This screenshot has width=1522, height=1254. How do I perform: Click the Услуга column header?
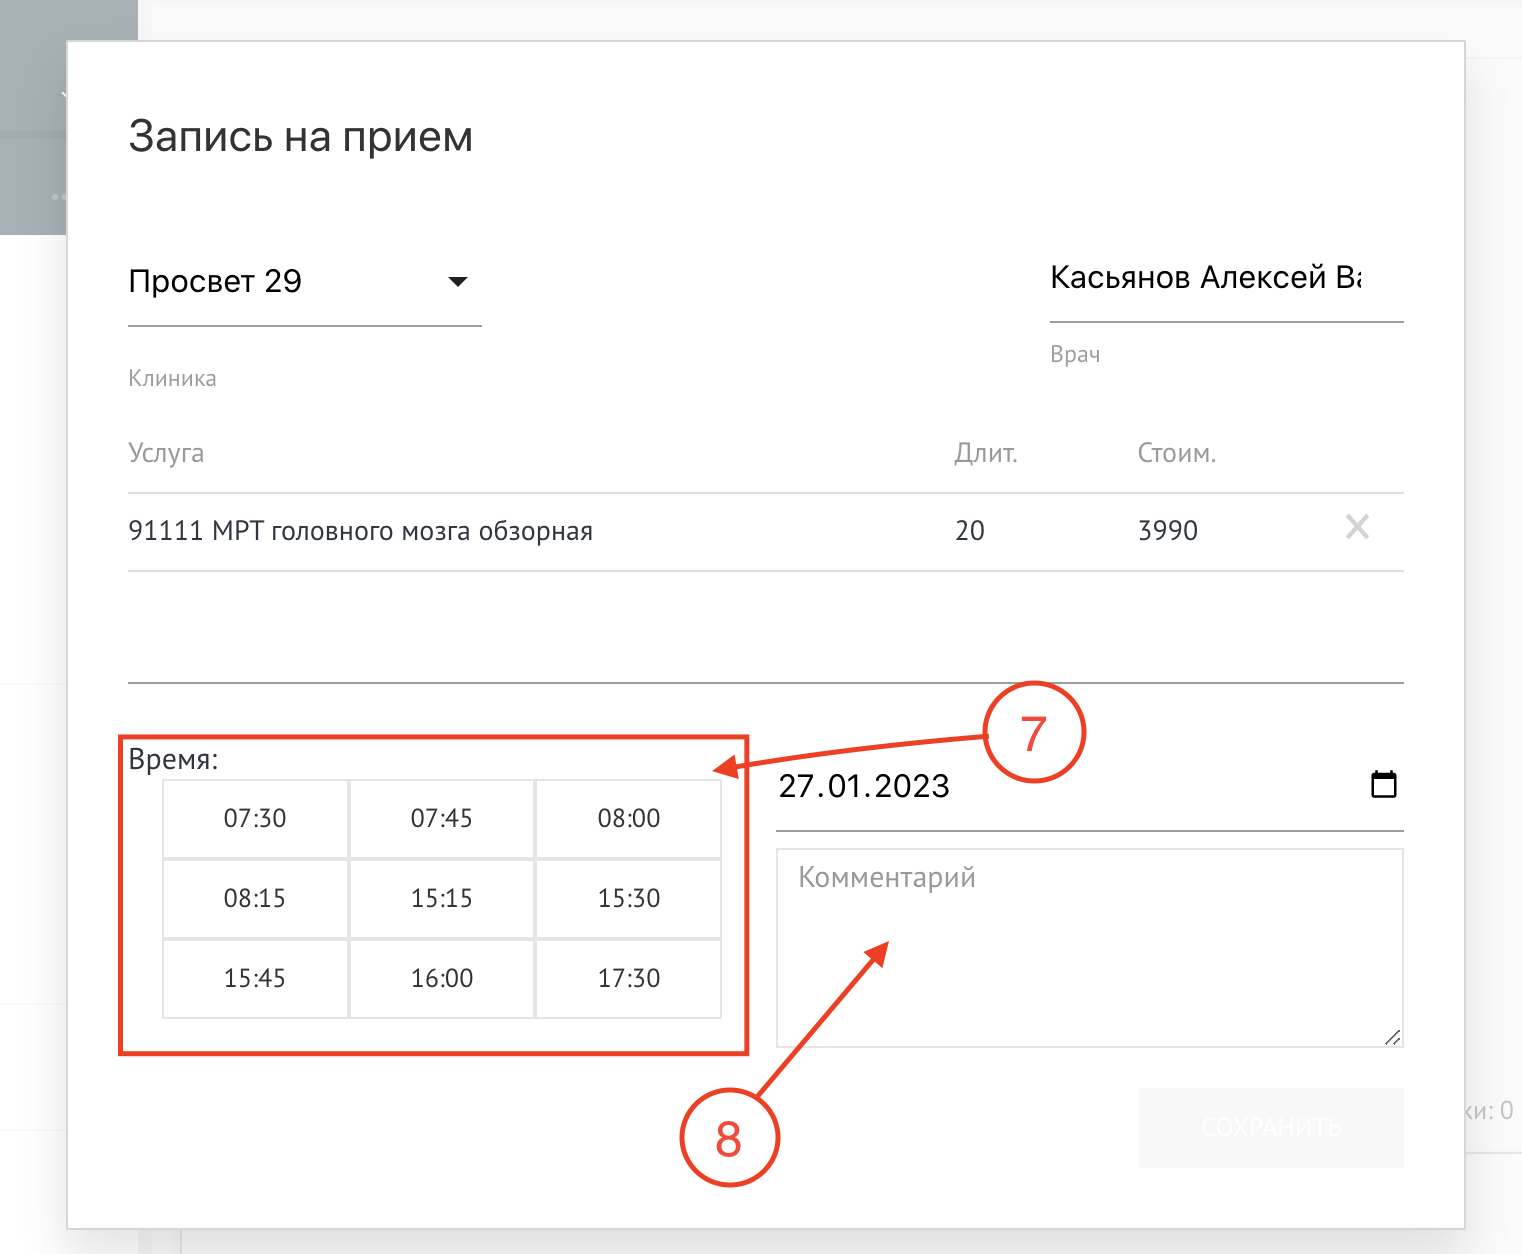coord(166,453)
